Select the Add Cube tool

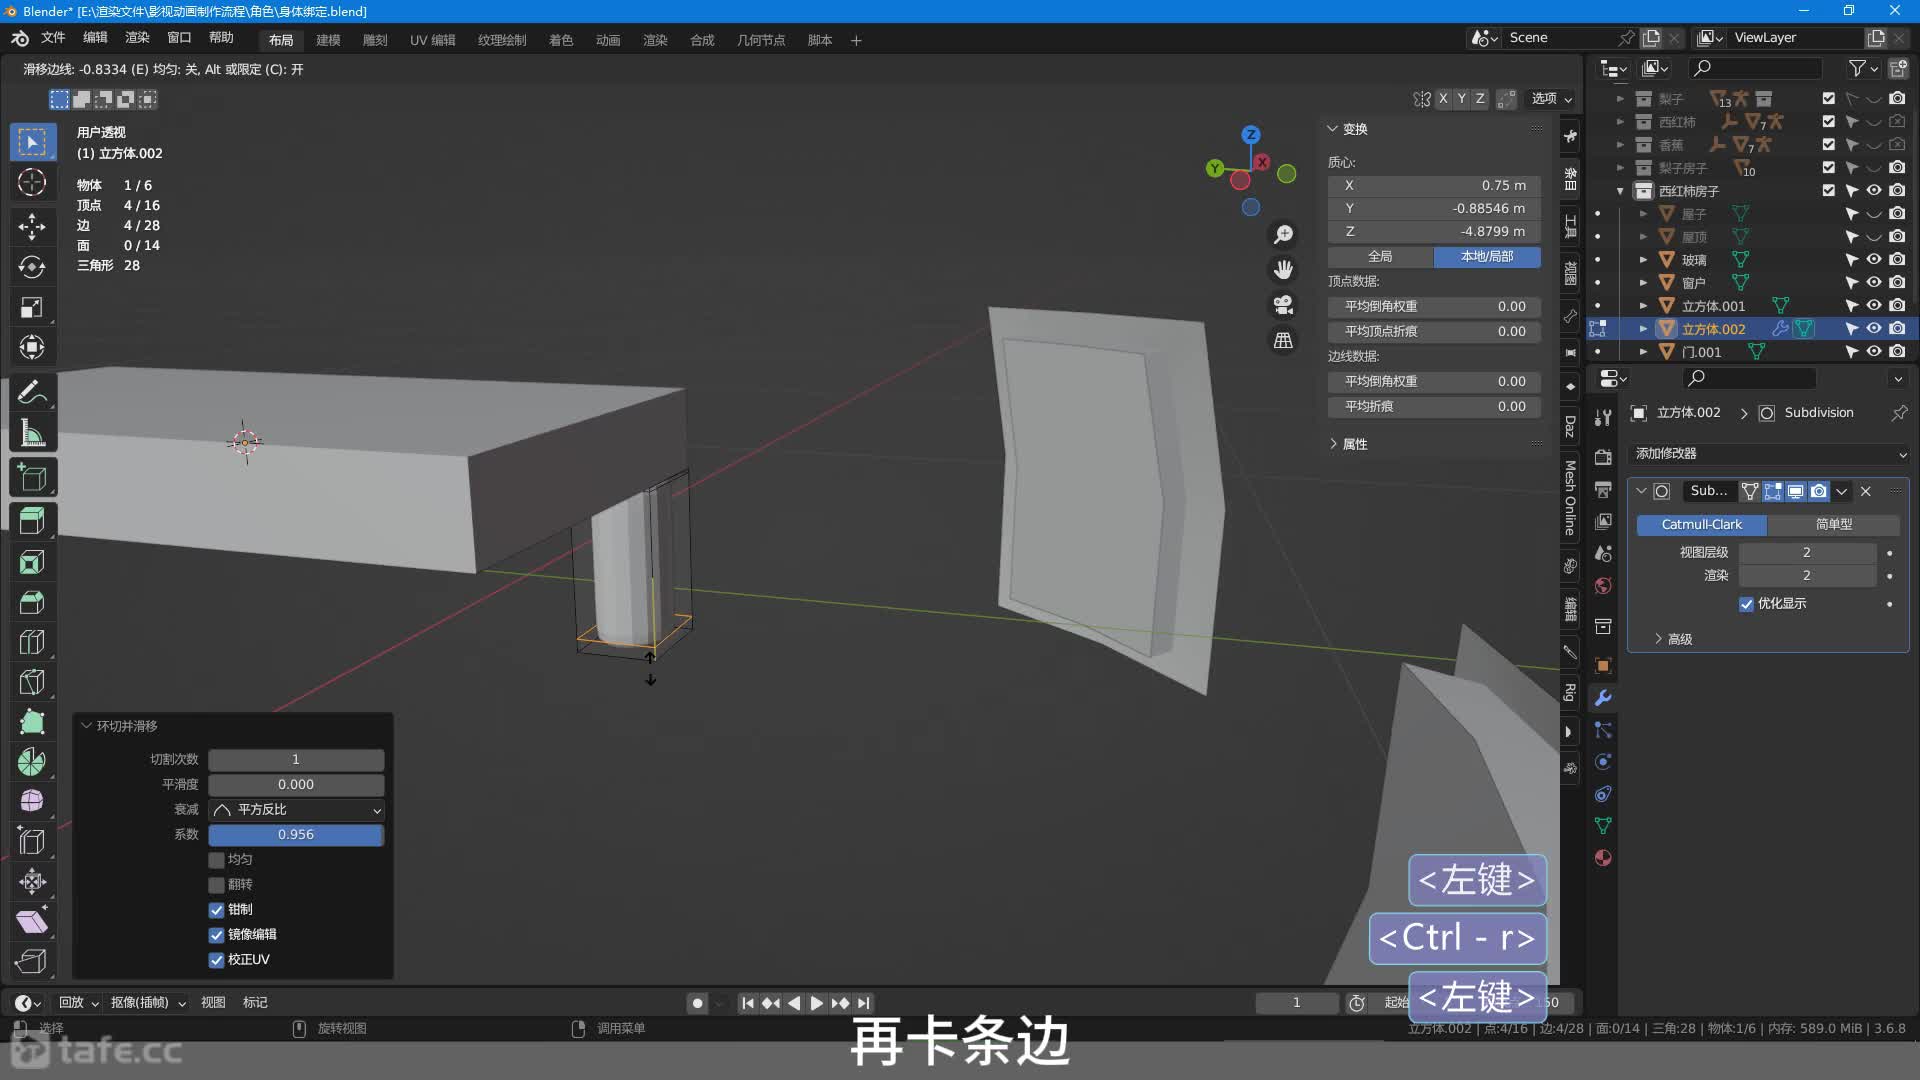32,478
